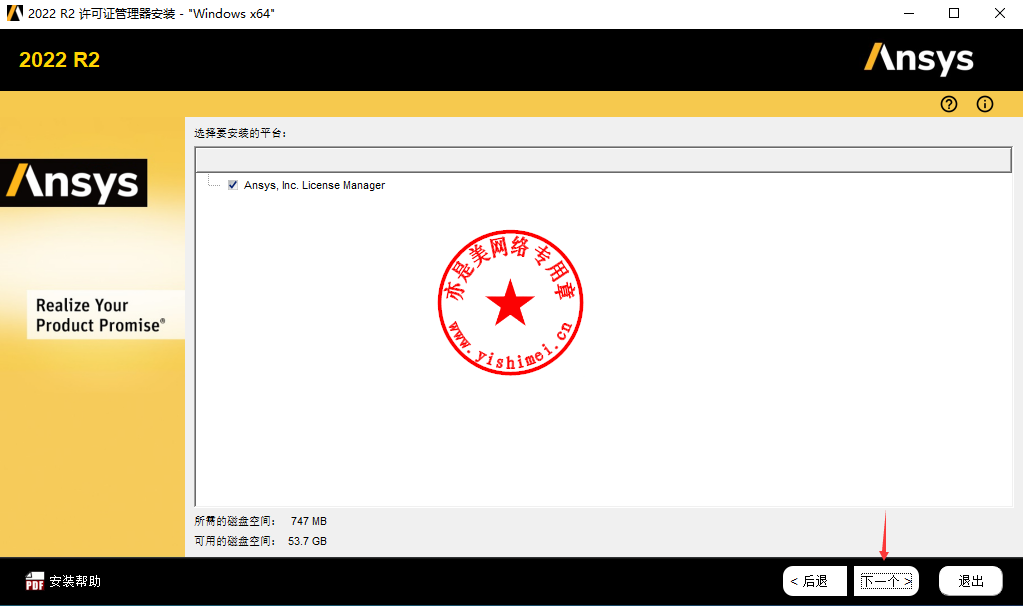Click the 2022 R2 version text

[59, 60]
